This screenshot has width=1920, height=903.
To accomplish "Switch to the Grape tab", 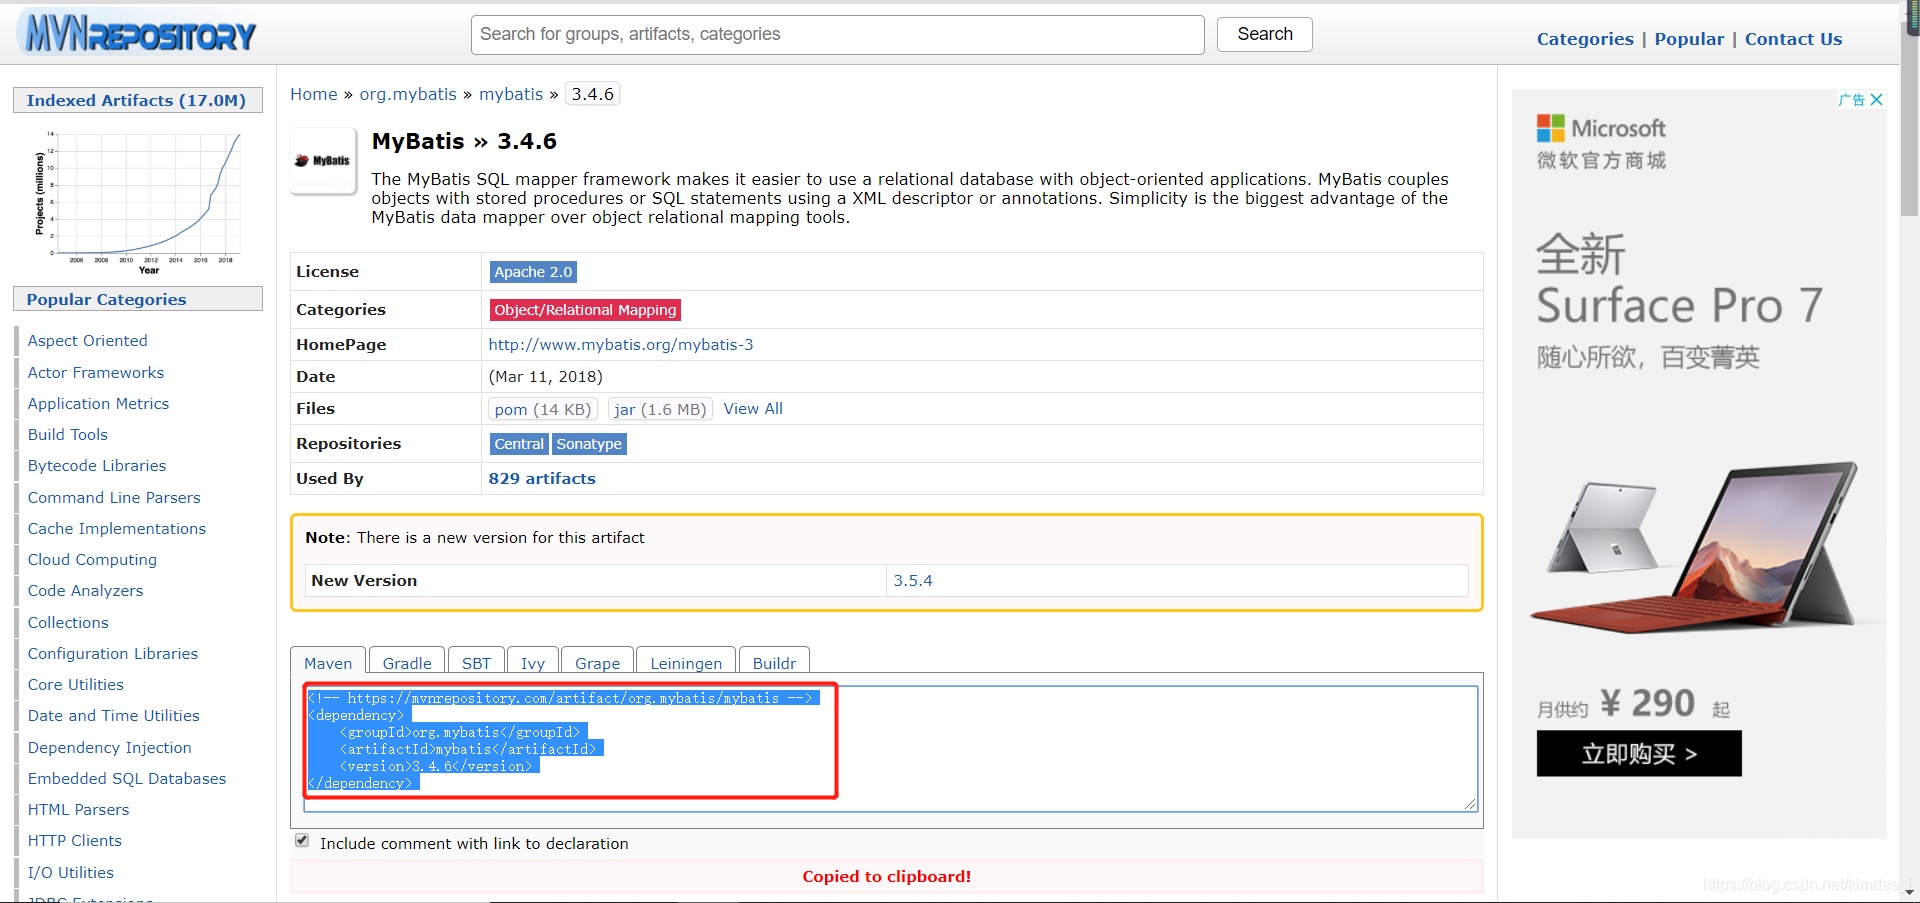I will 597,662.
